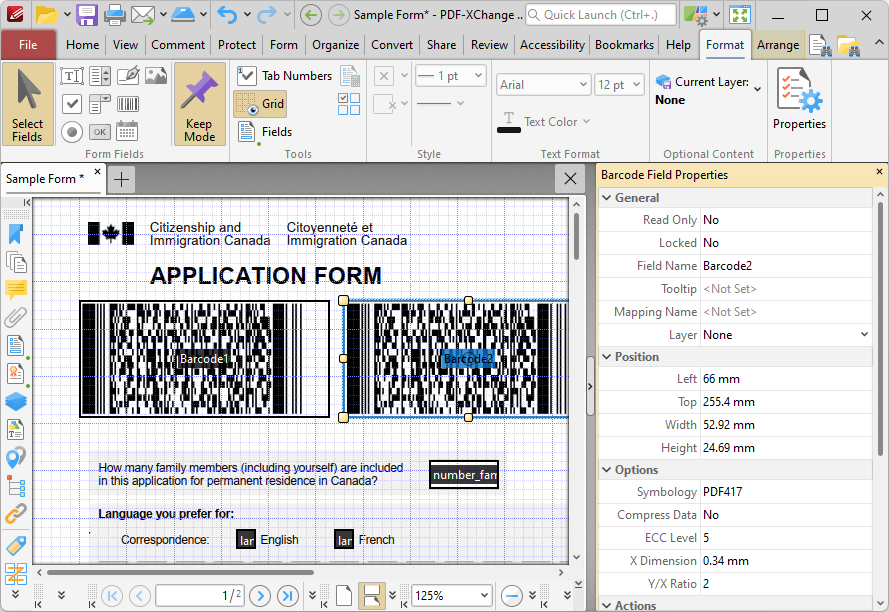Open the Comments panel in the left sidebar
Screen dimensions: 889x612
(x=17, y=290)
